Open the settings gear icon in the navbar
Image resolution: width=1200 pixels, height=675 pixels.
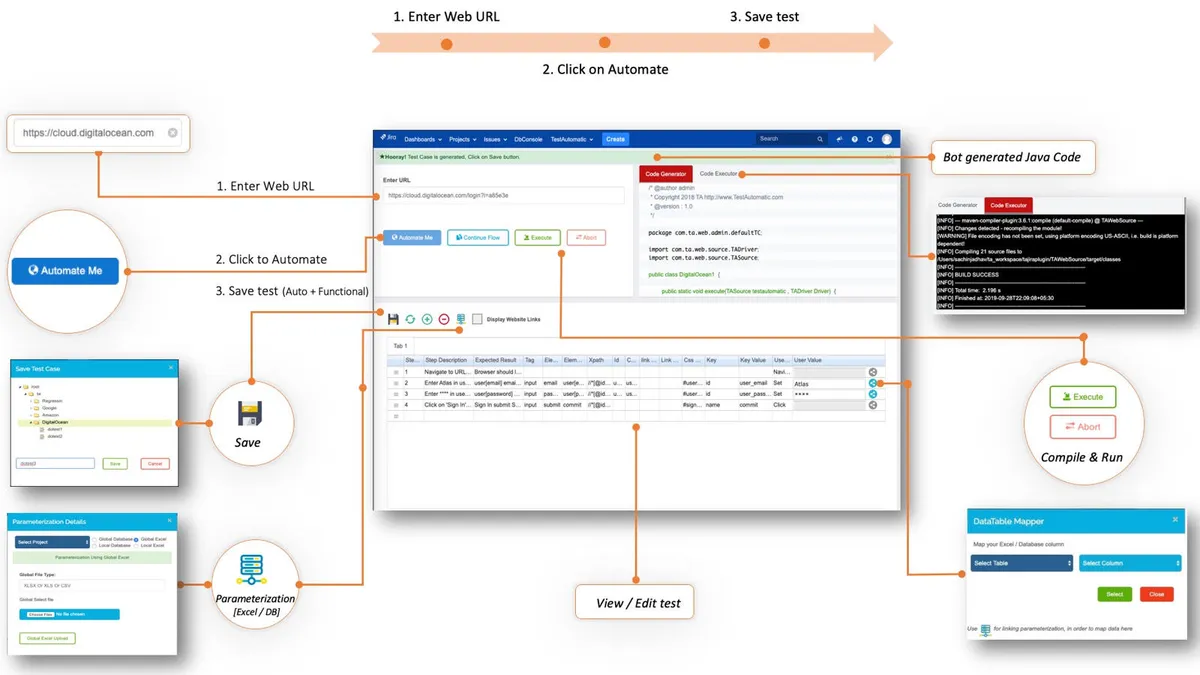pyautogui.click(x=870, y=139)
